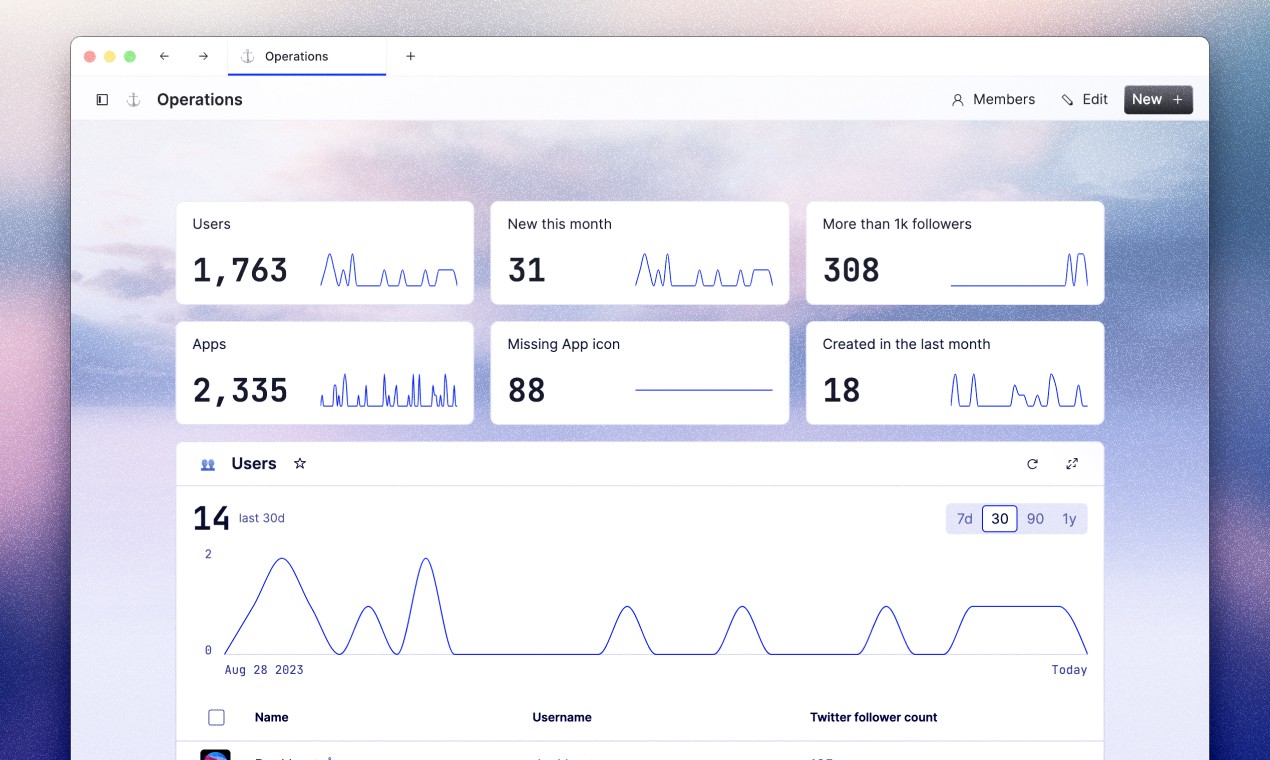Click the plus icon inside New button

(x=1177, y=100)
